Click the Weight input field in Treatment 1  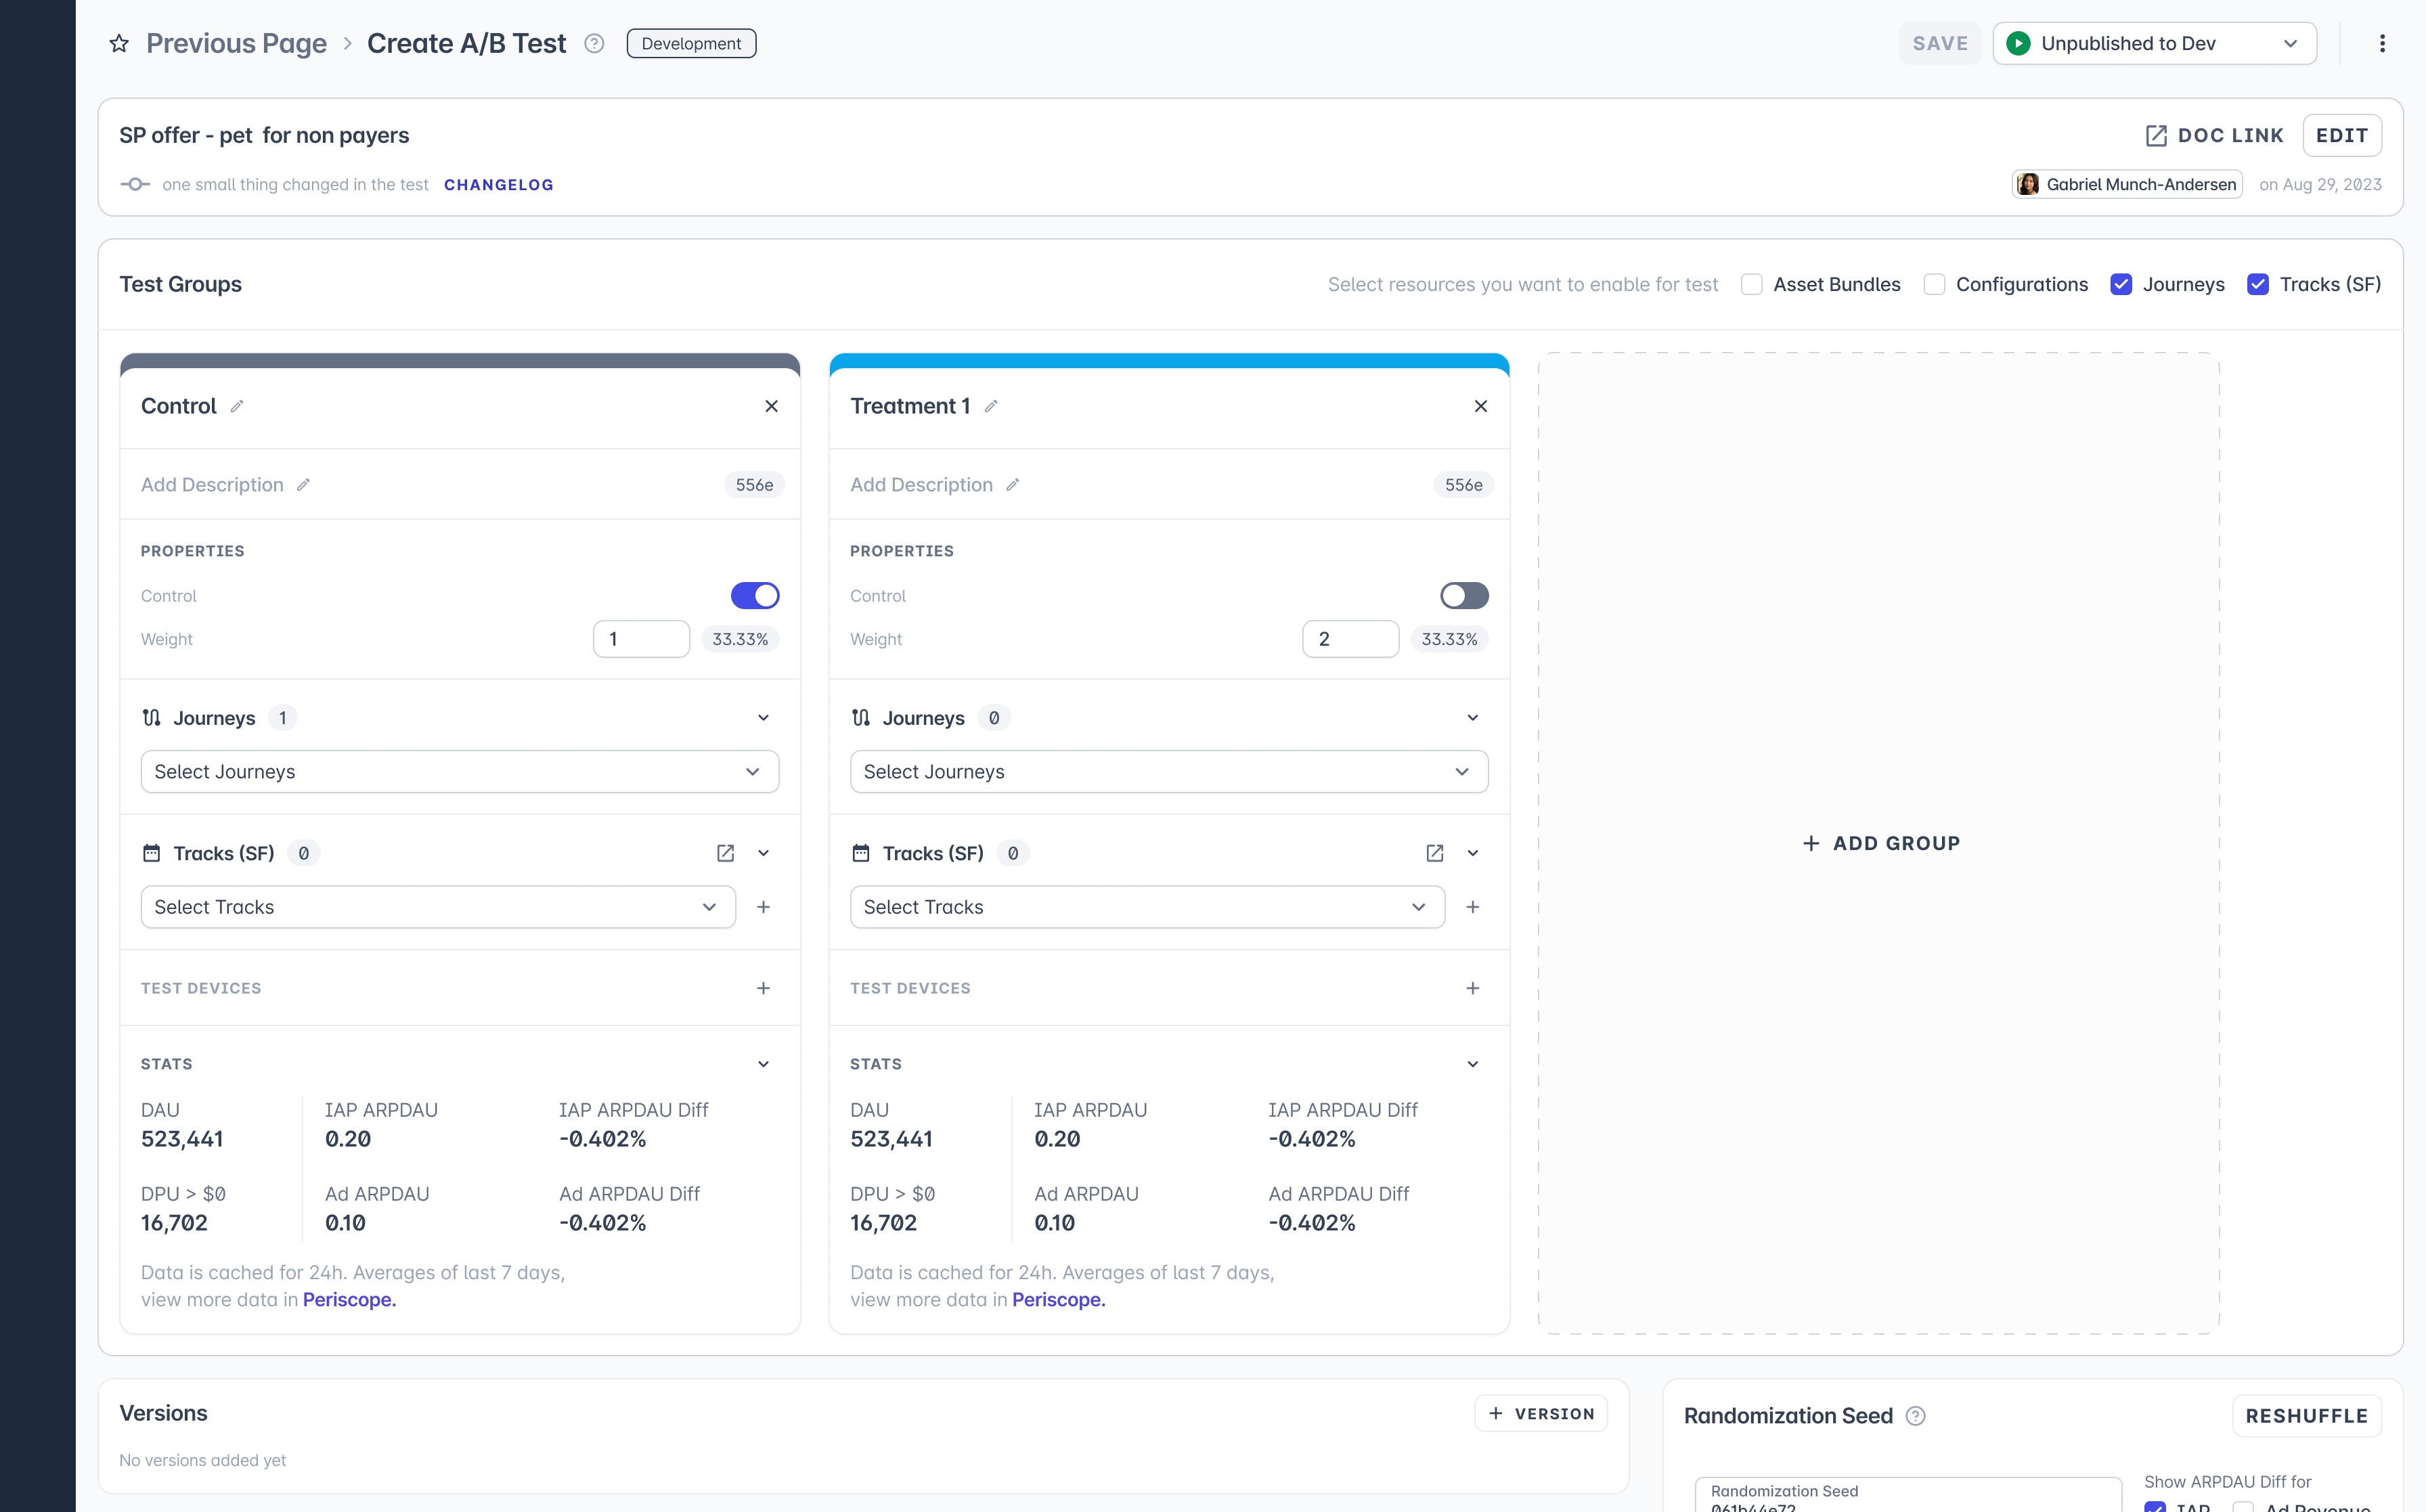1350,639
